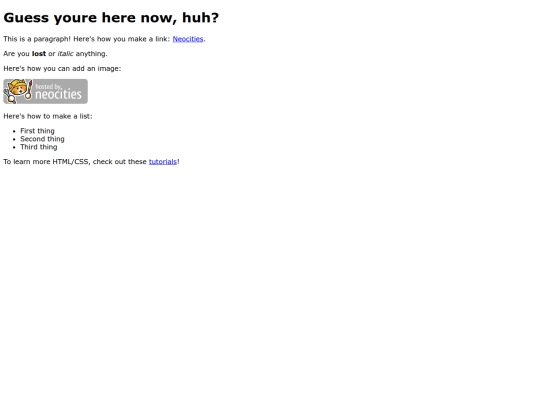
Task: Click the bullet beside 'Third thing'
Action: [x=14, y=147]
